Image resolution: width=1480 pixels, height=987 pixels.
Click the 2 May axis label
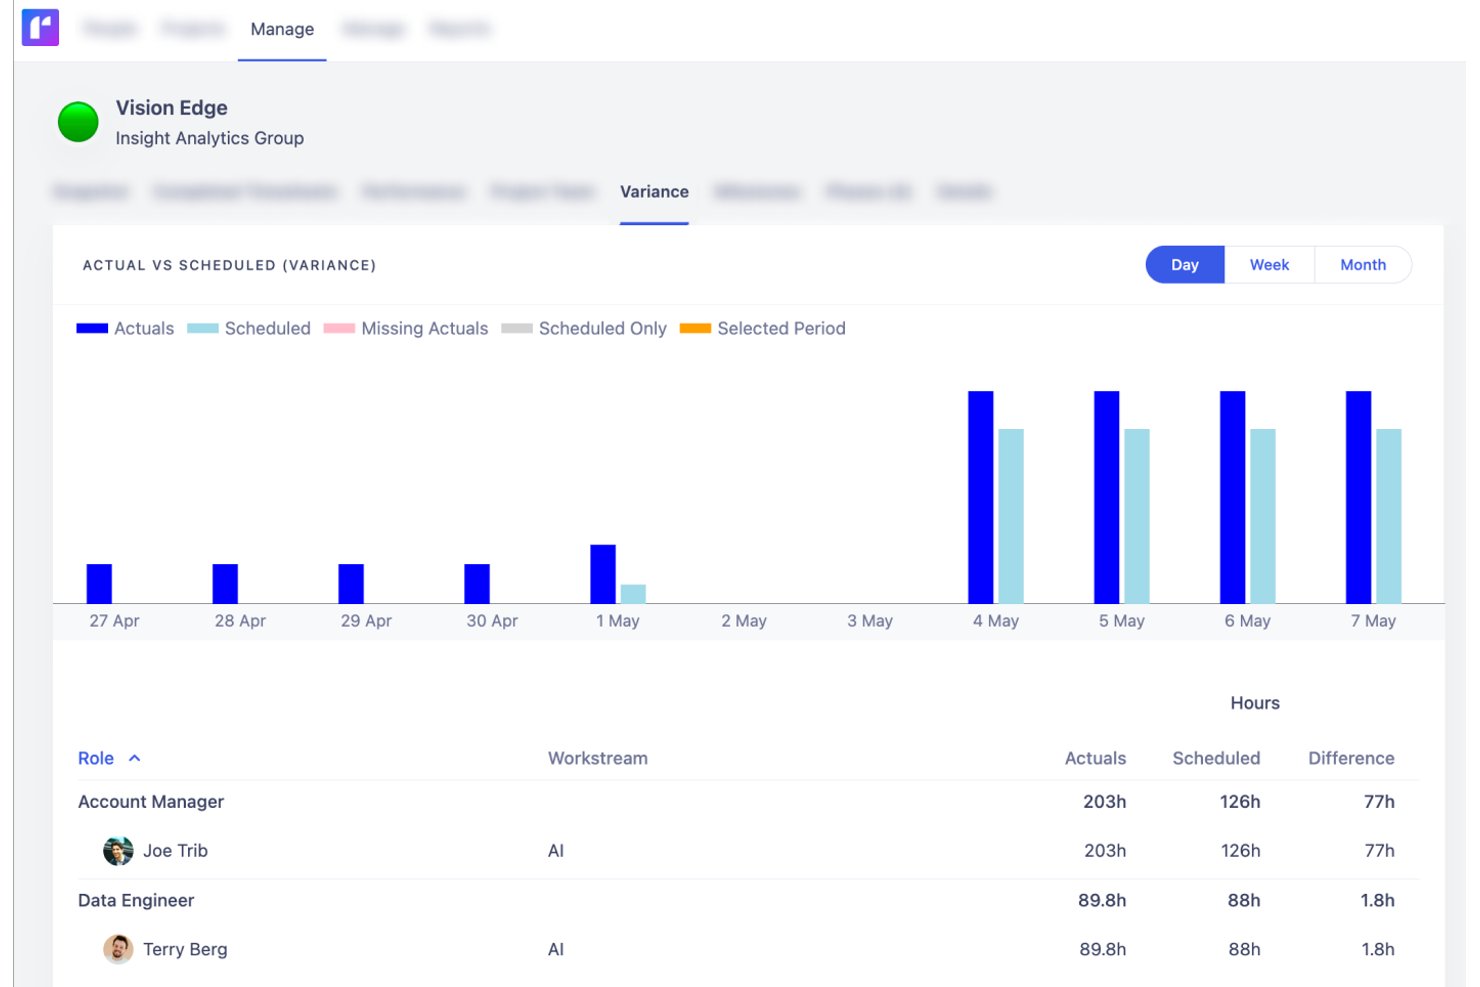[744, 621]
